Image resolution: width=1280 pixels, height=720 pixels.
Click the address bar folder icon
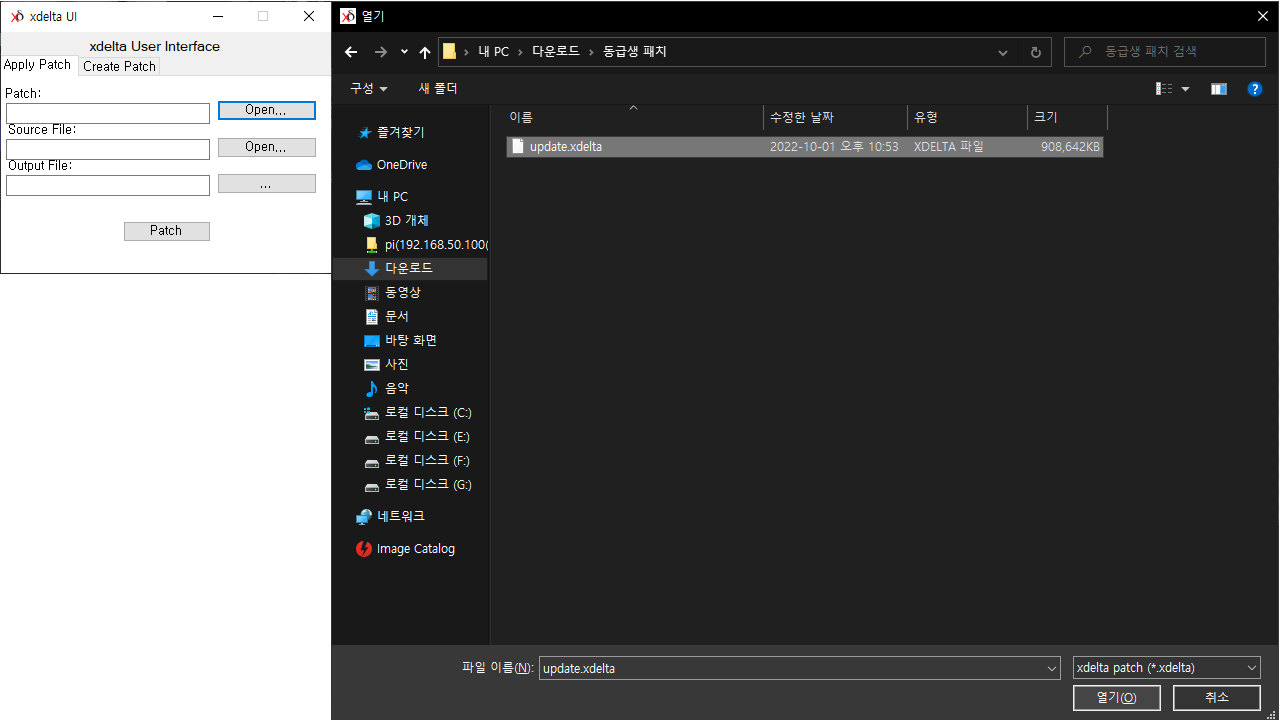pos(450,52)
